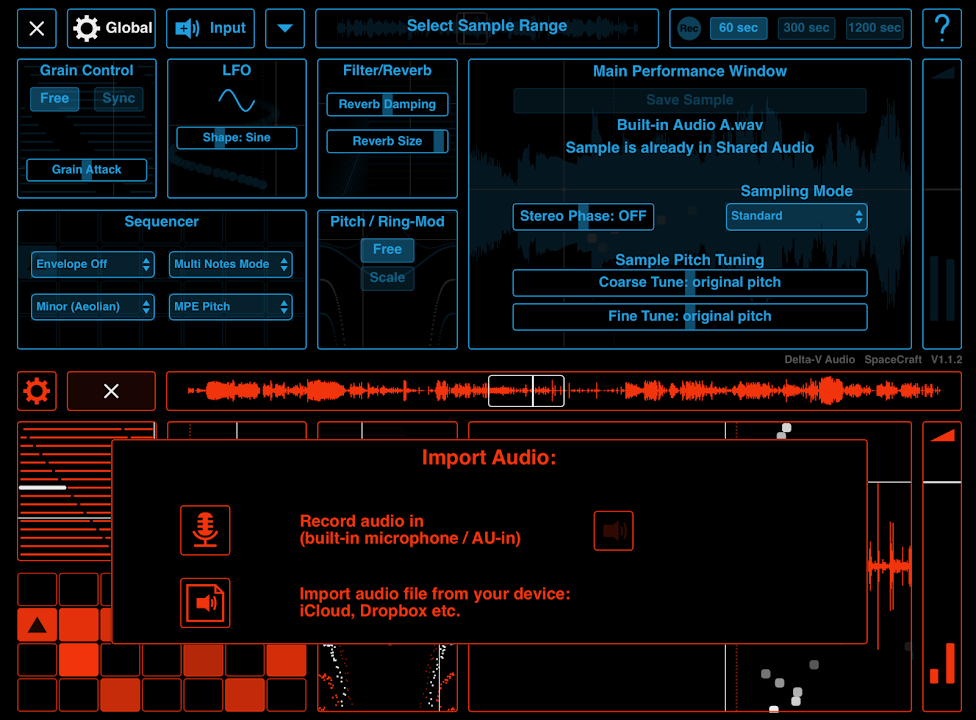Image resolution: width=976 pixels, height=720 pixels.
Task: Click the speaker preview icon in Import Audio
Action: [x=613, y=531]
